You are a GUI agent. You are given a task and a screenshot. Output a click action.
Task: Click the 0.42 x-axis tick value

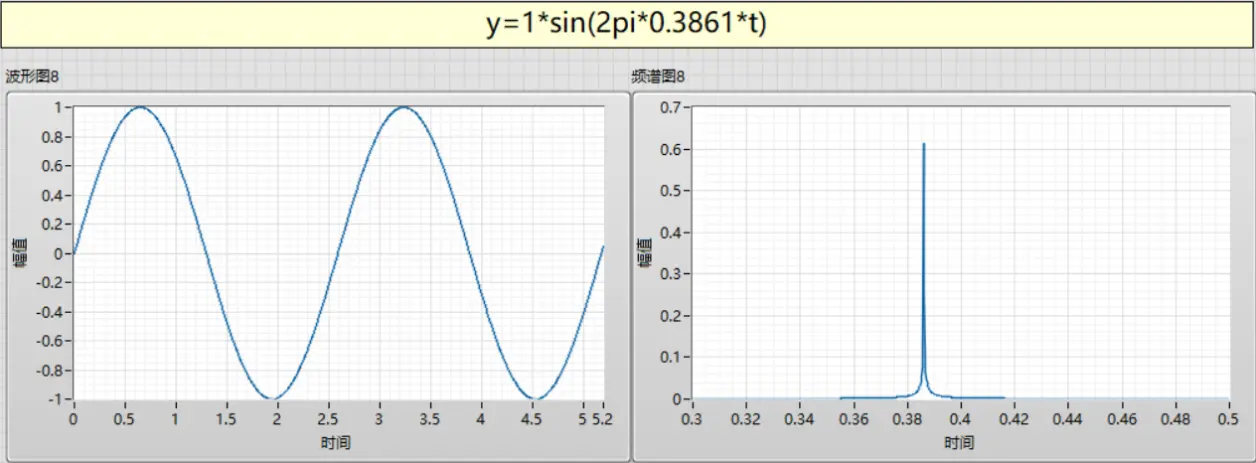click(1014, 418)
